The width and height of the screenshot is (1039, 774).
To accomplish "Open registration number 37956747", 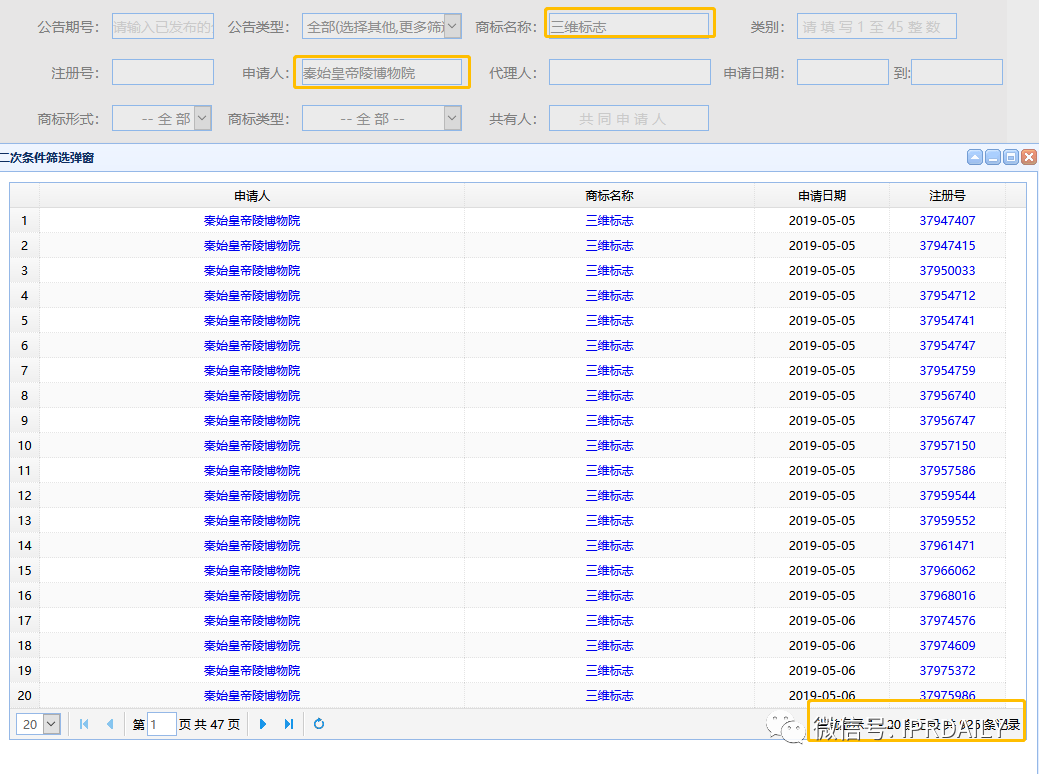I will [x=947, y=421].
